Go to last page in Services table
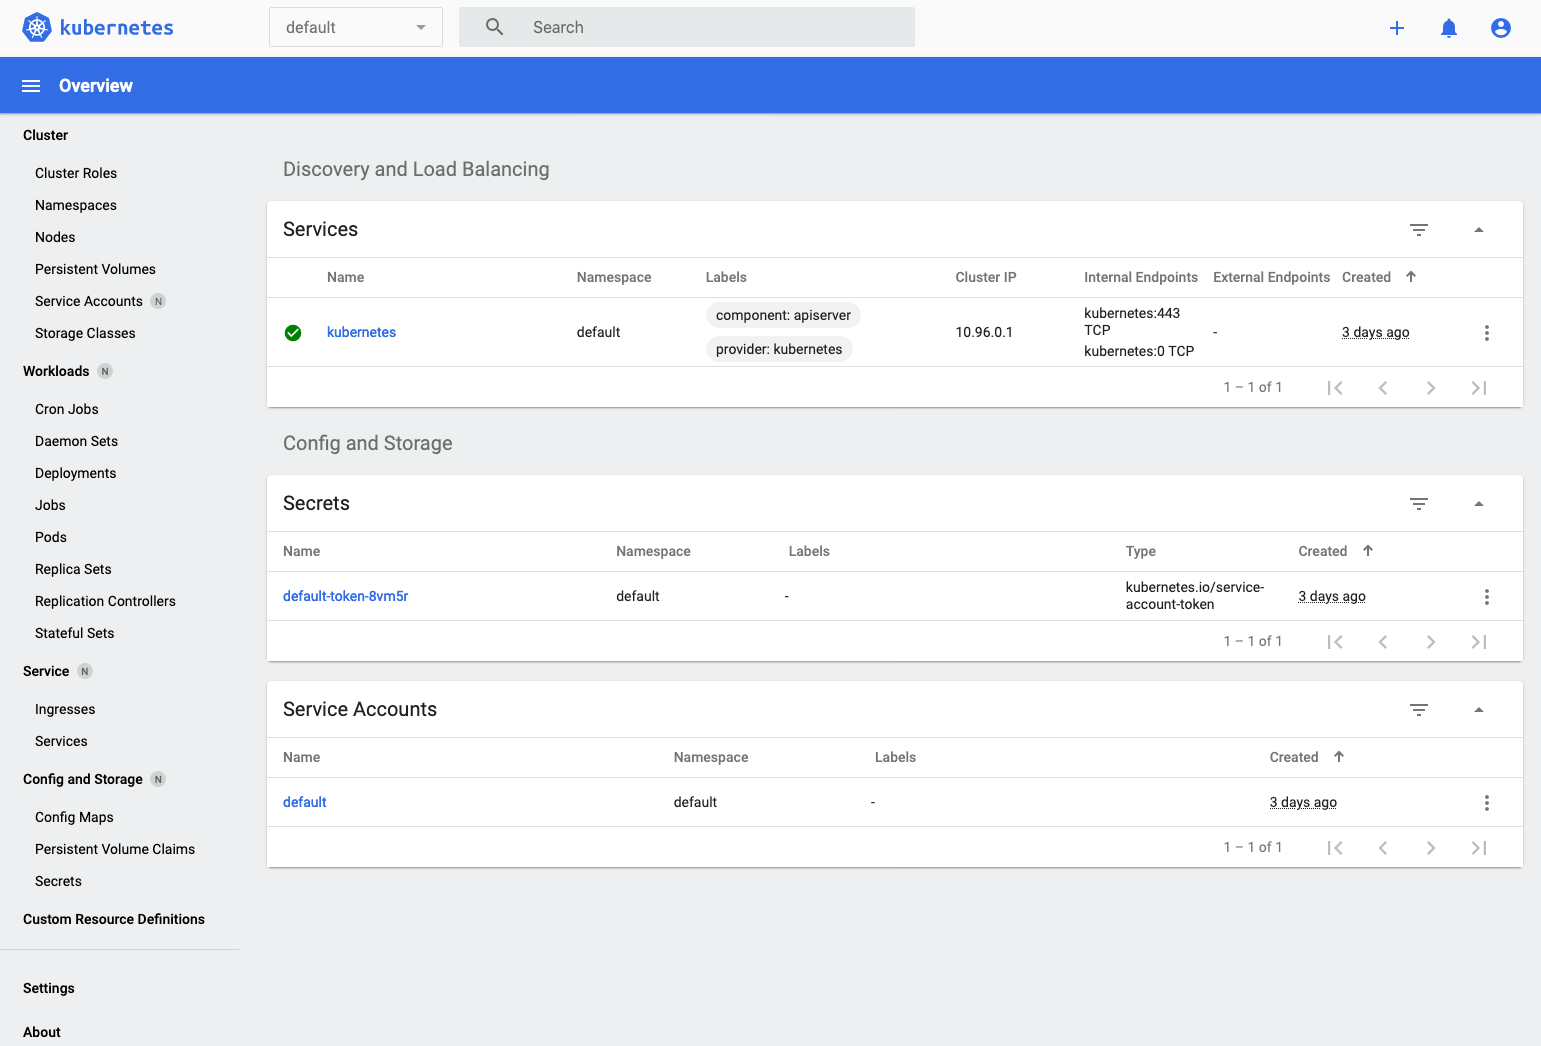The image size is (1541, 1046). pyautogui.click(x=1479, y=388)
